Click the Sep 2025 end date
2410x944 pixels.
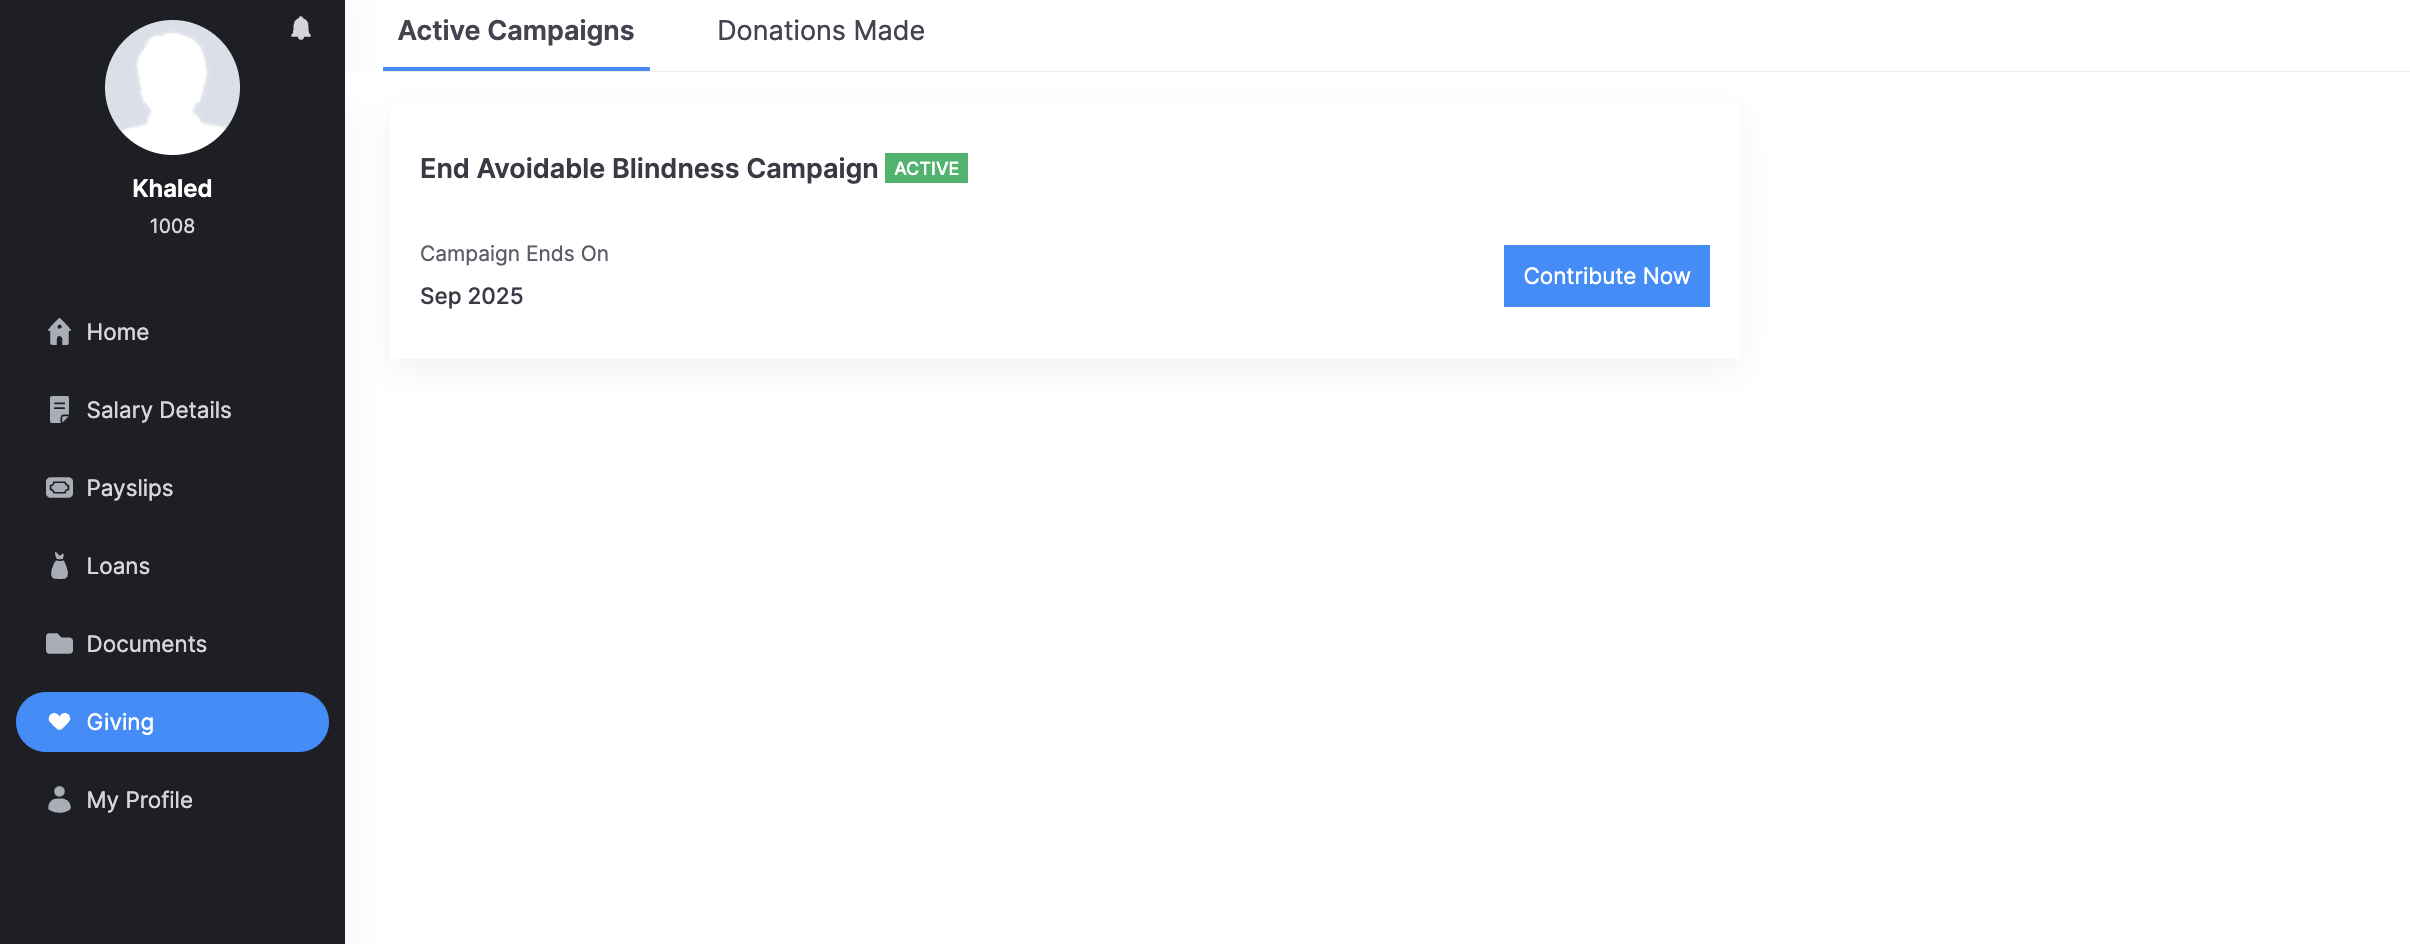click(x=471, y=296)
